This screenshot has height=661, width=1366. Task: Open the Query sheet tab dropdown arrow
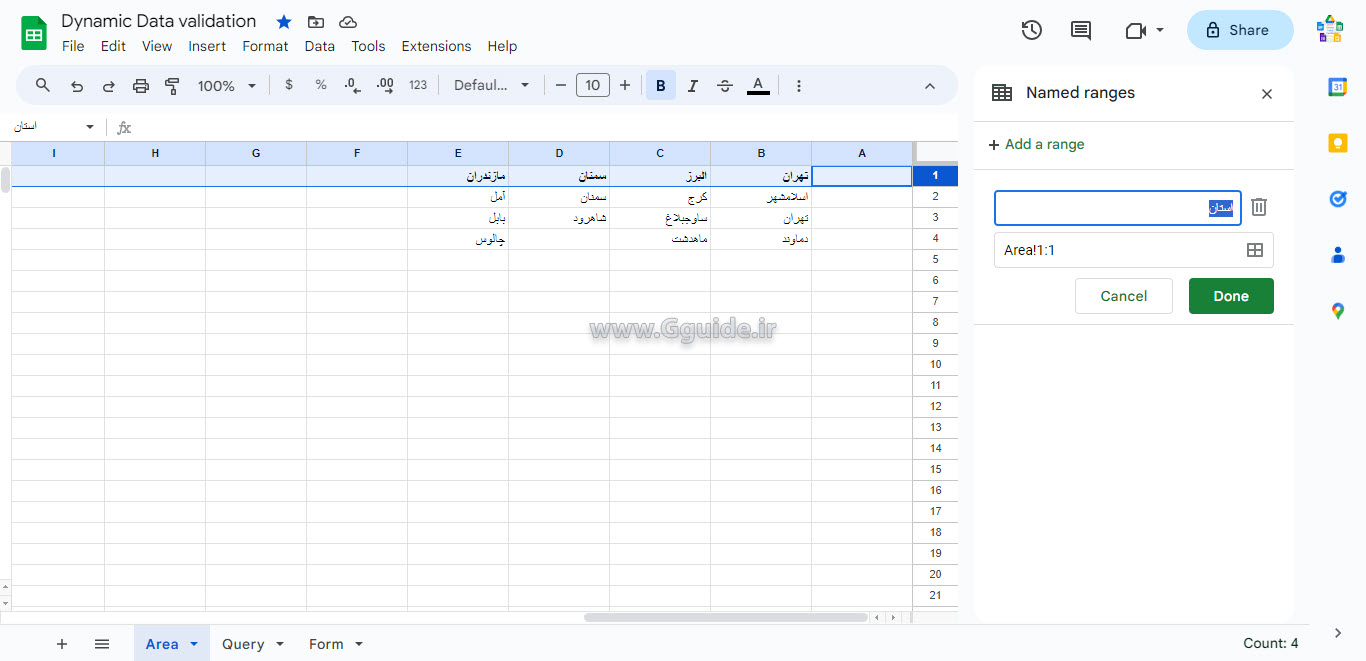(280, 645)
